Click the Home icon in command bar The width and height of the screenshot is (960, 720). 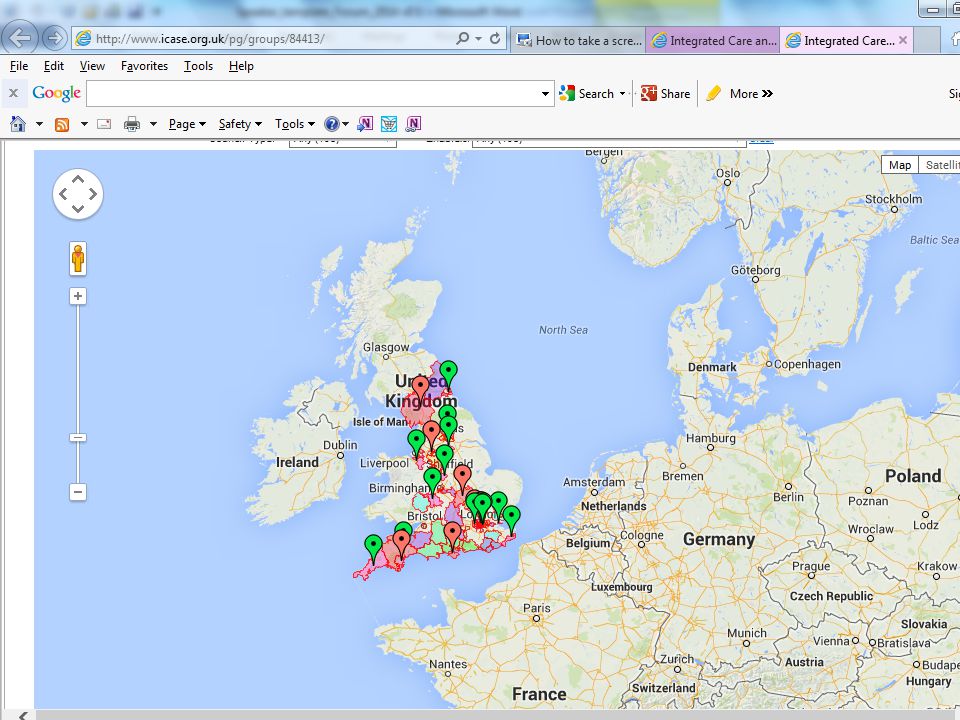[18, 124]
